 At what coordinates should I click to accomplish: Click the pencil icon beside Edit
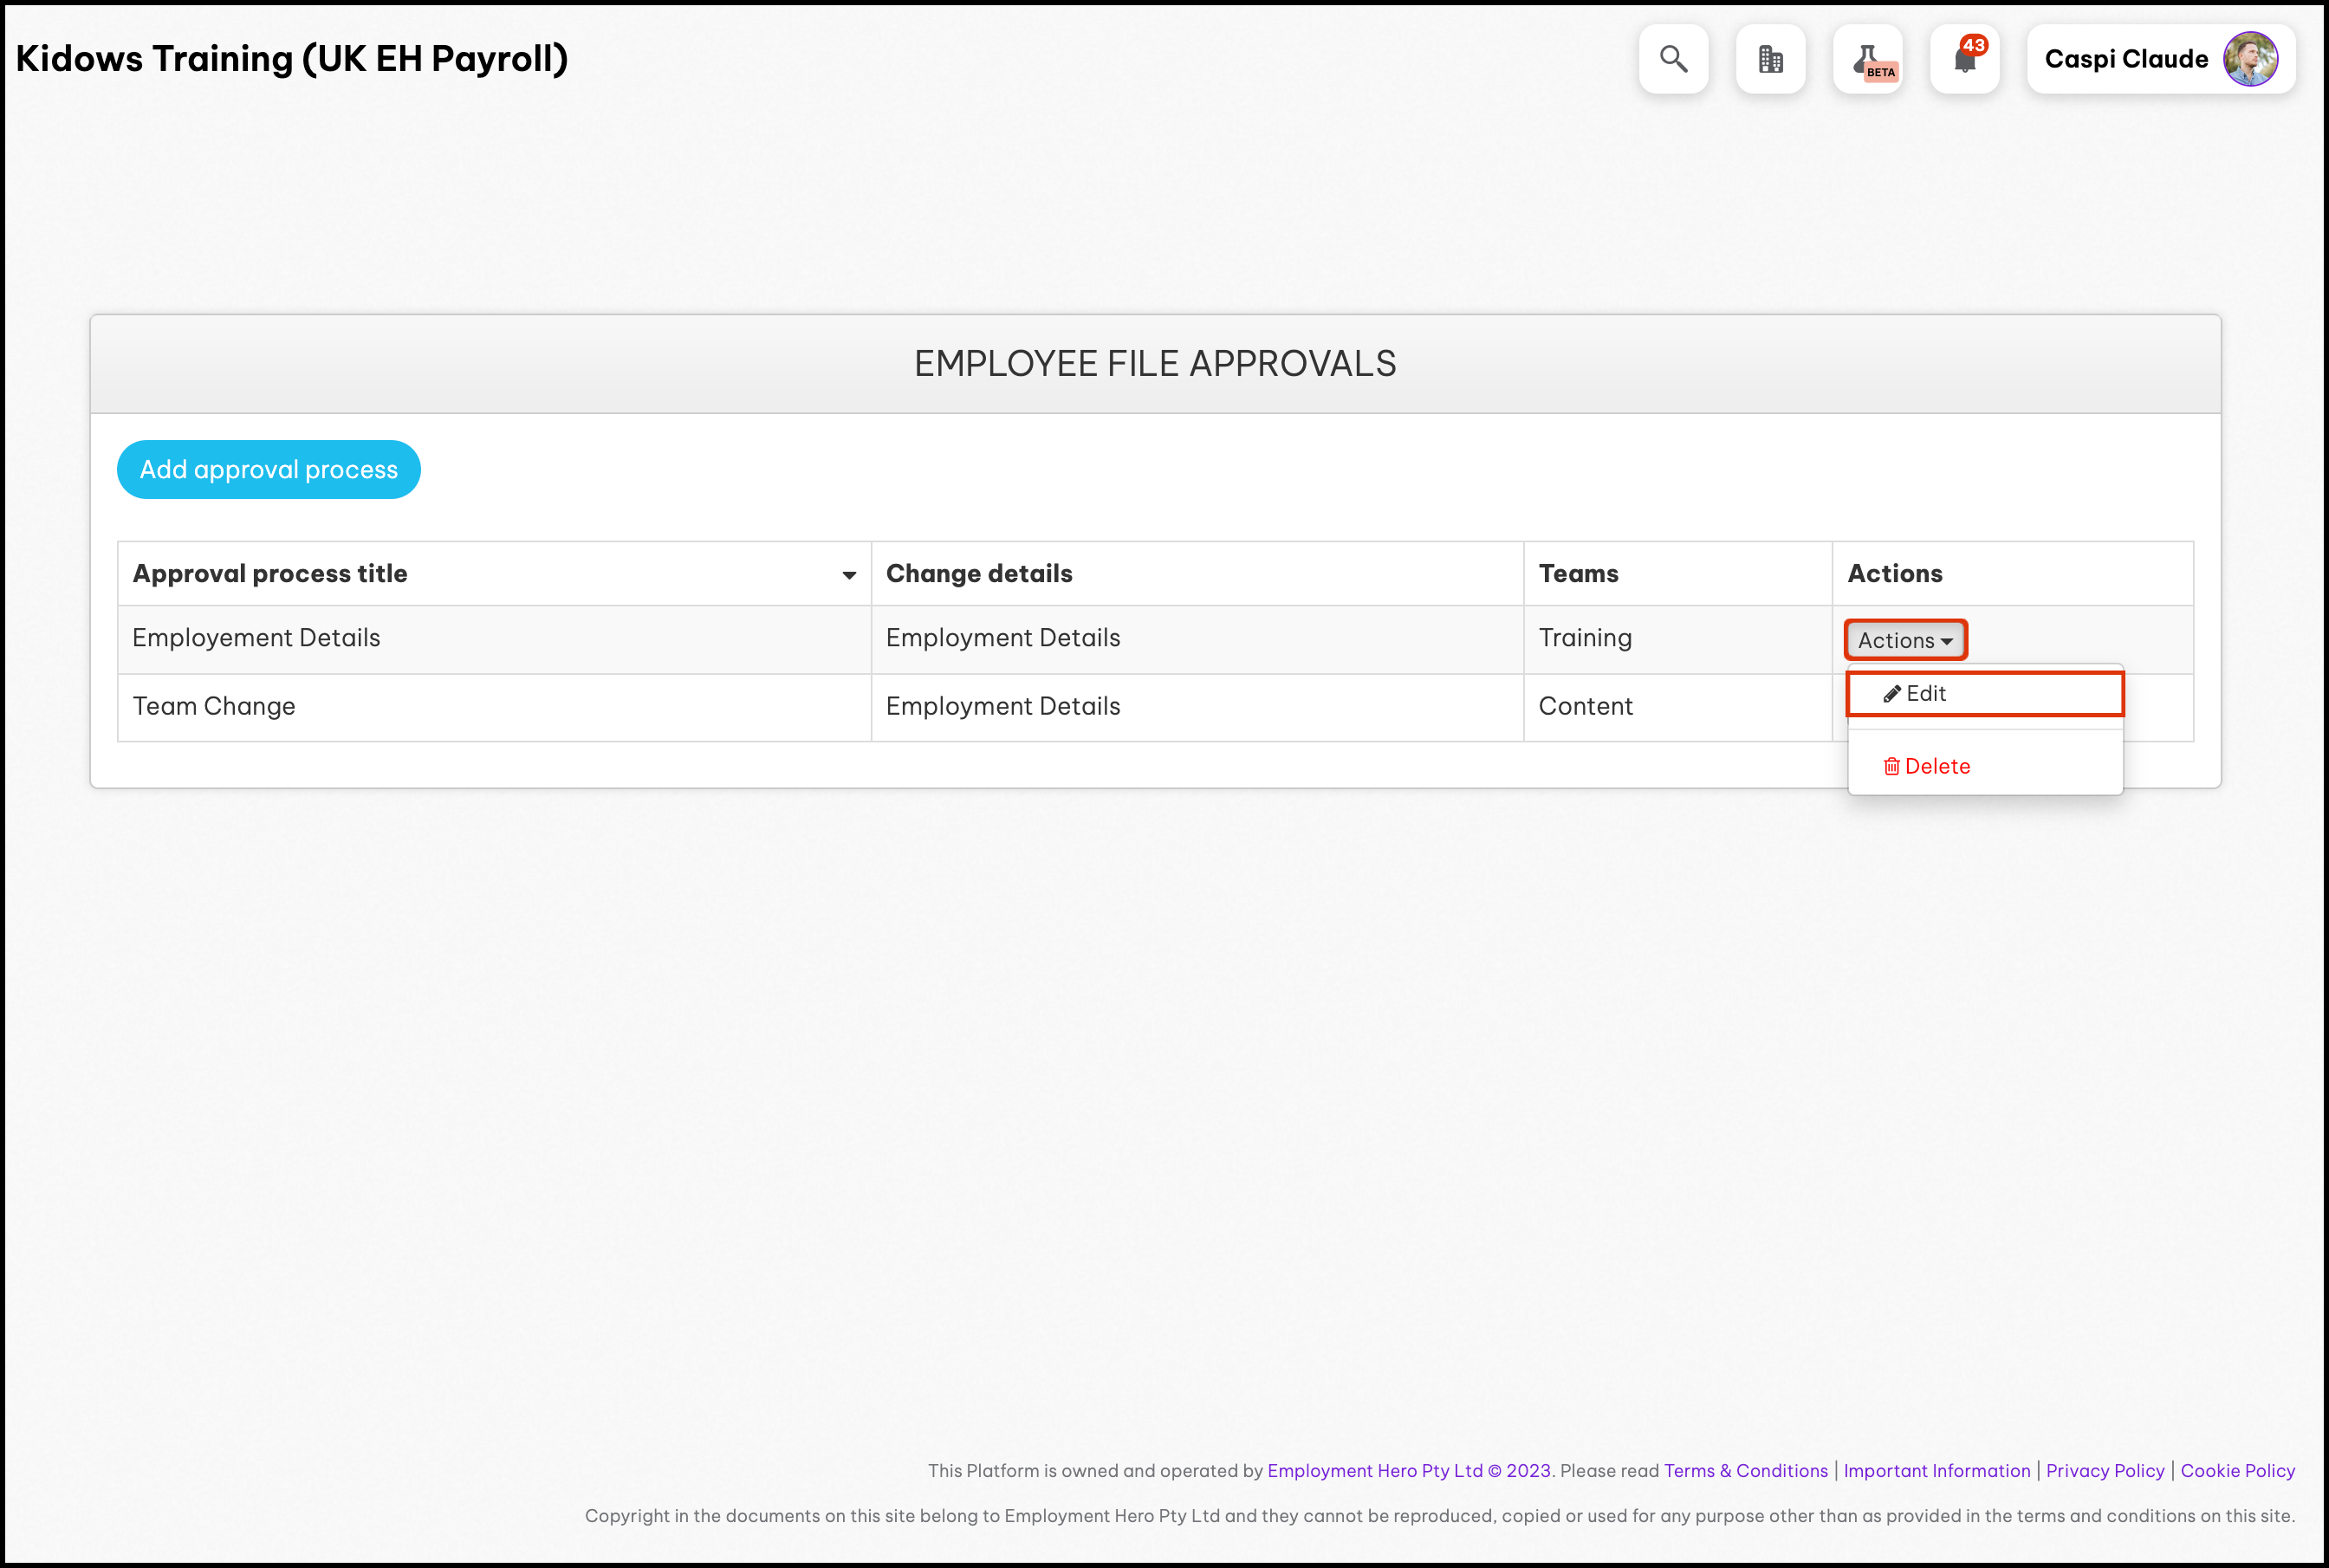(x=1891, y=694)
